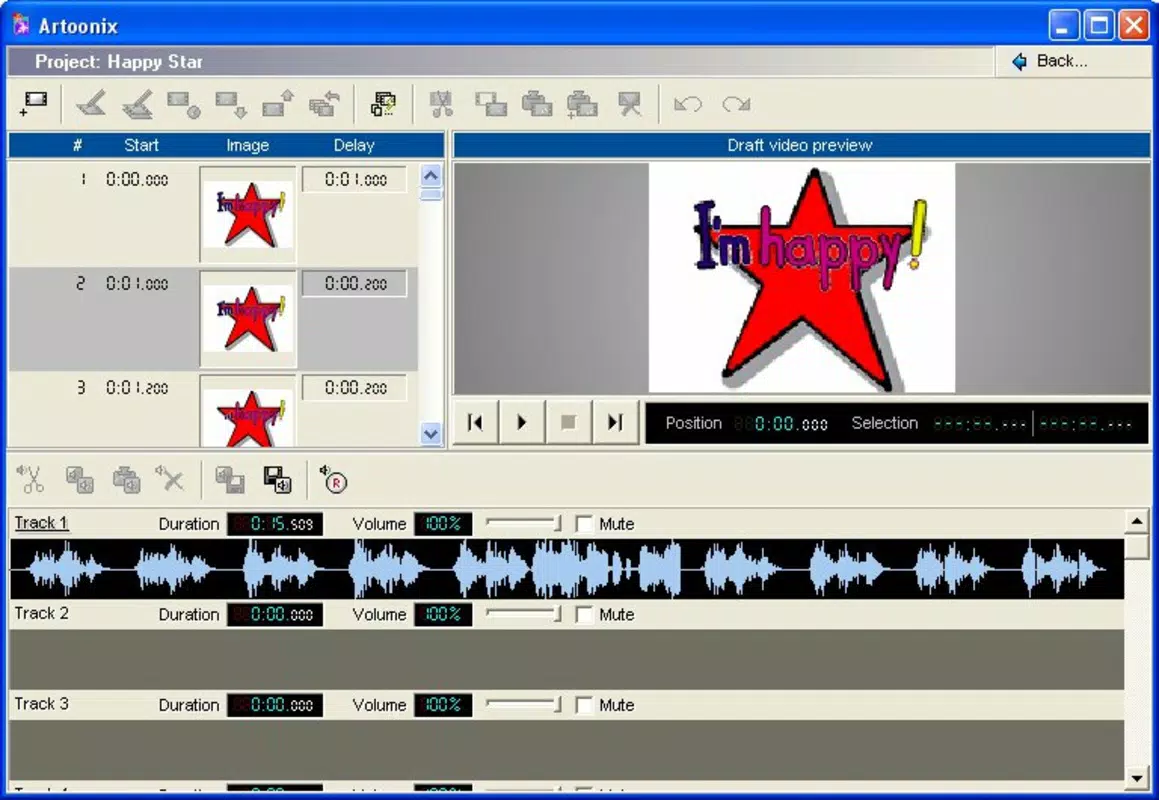Image resolution: width=1159 pixels, height=800 pixels.
Task: Stop the preview playback
Action: 568,422
